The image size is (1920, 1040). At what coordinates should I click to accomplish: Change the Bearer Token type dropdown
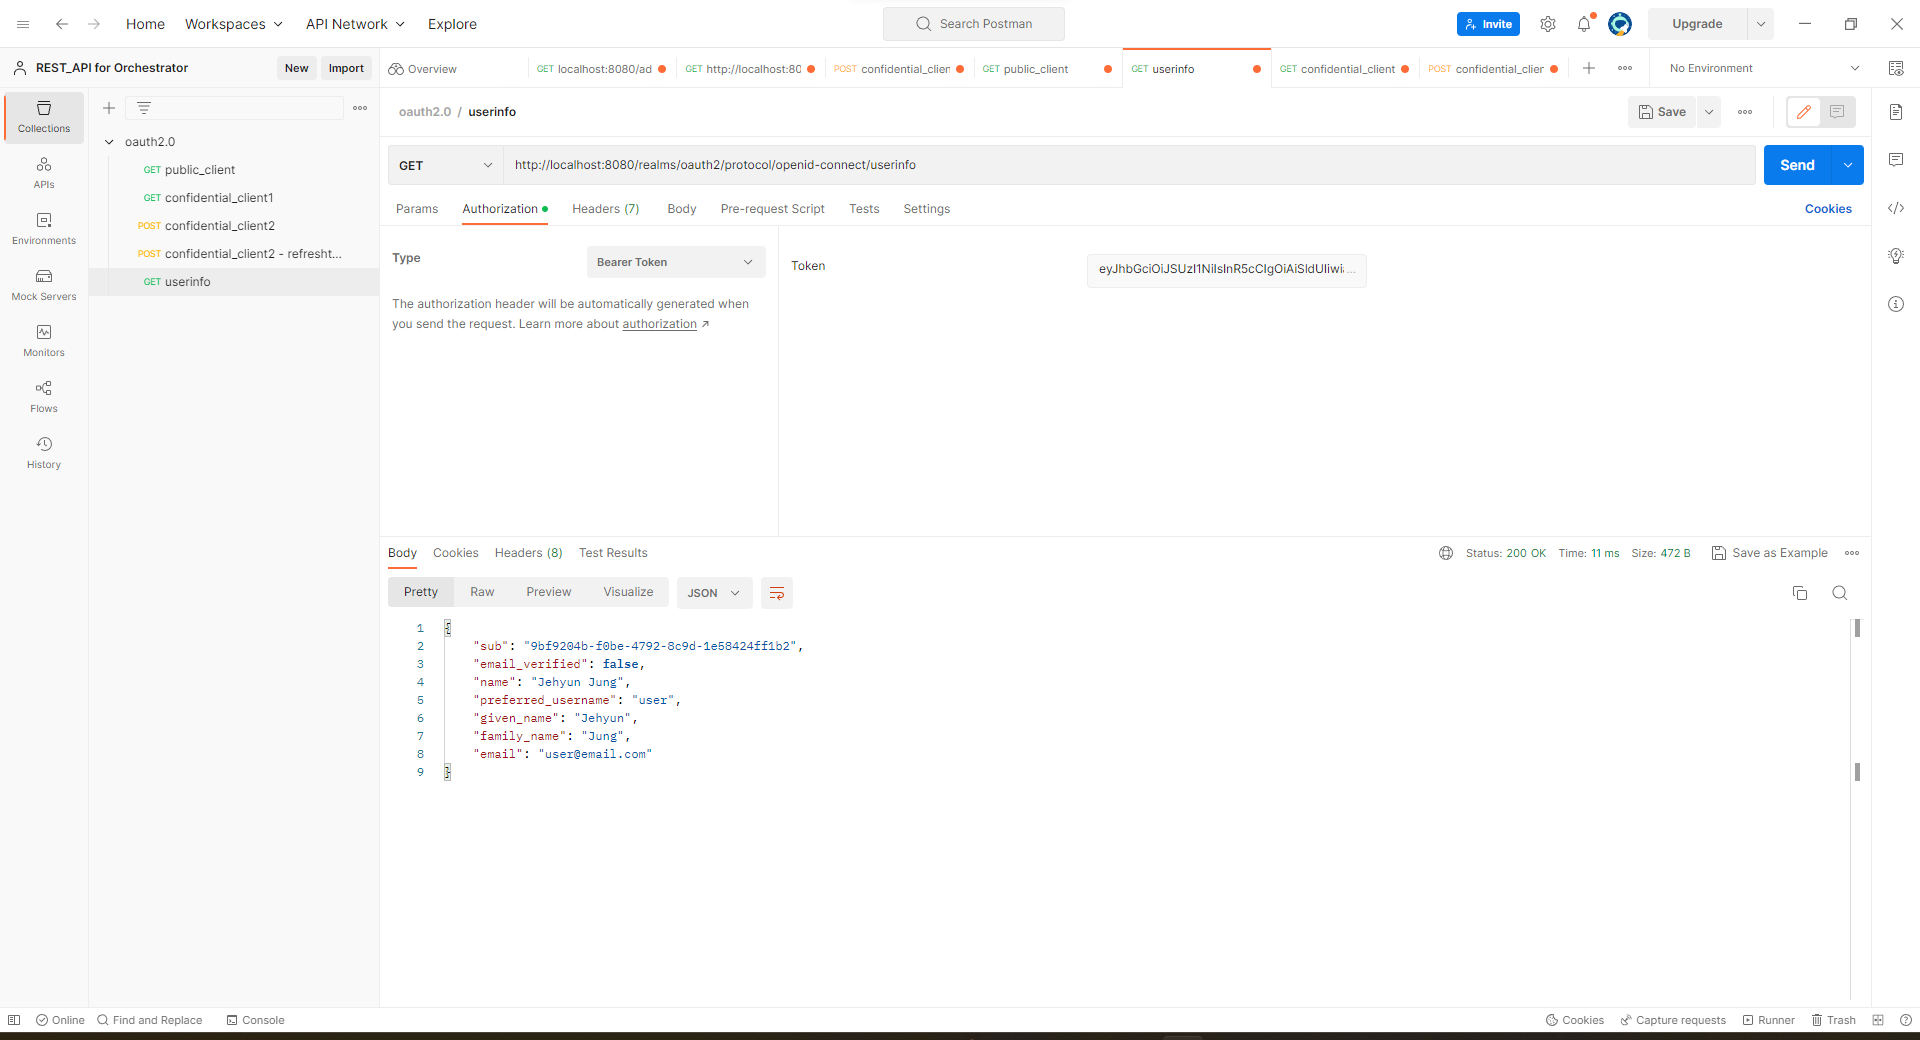tap(676, 262)
